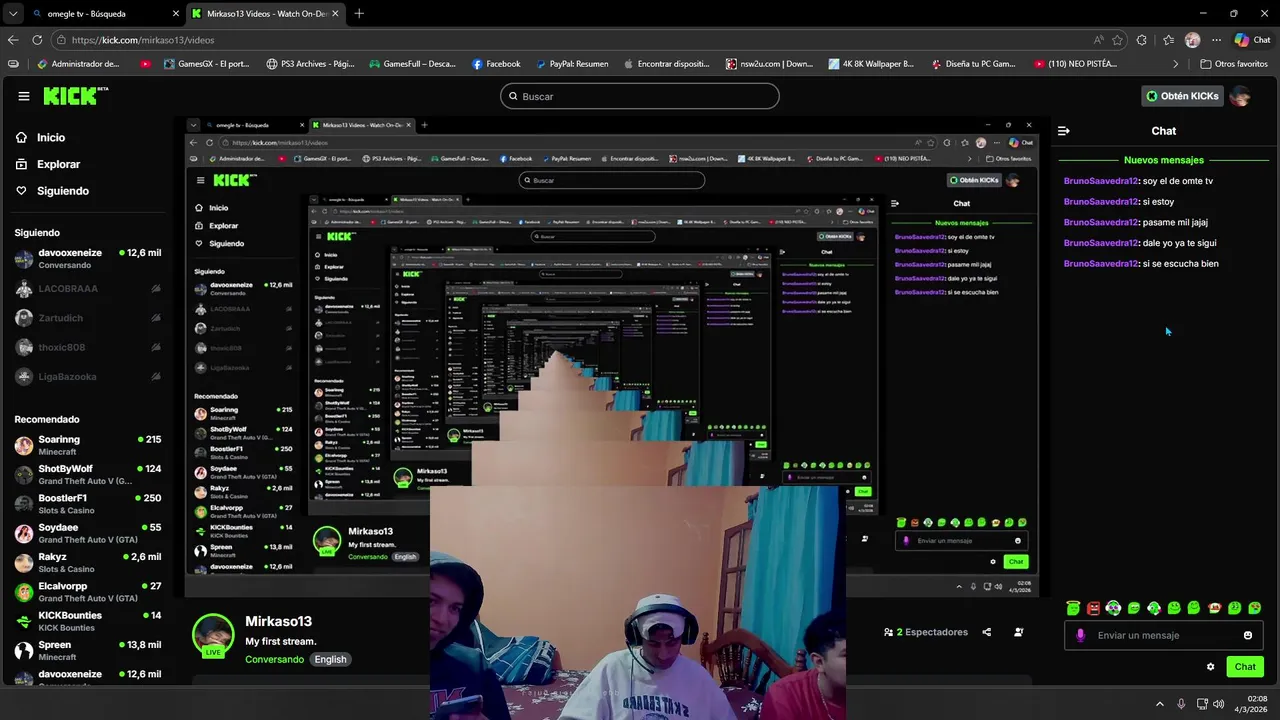Collapse the chat panel with arrow icon
The width and height of the screenshot is (1280, 720).
(1064, 131)
